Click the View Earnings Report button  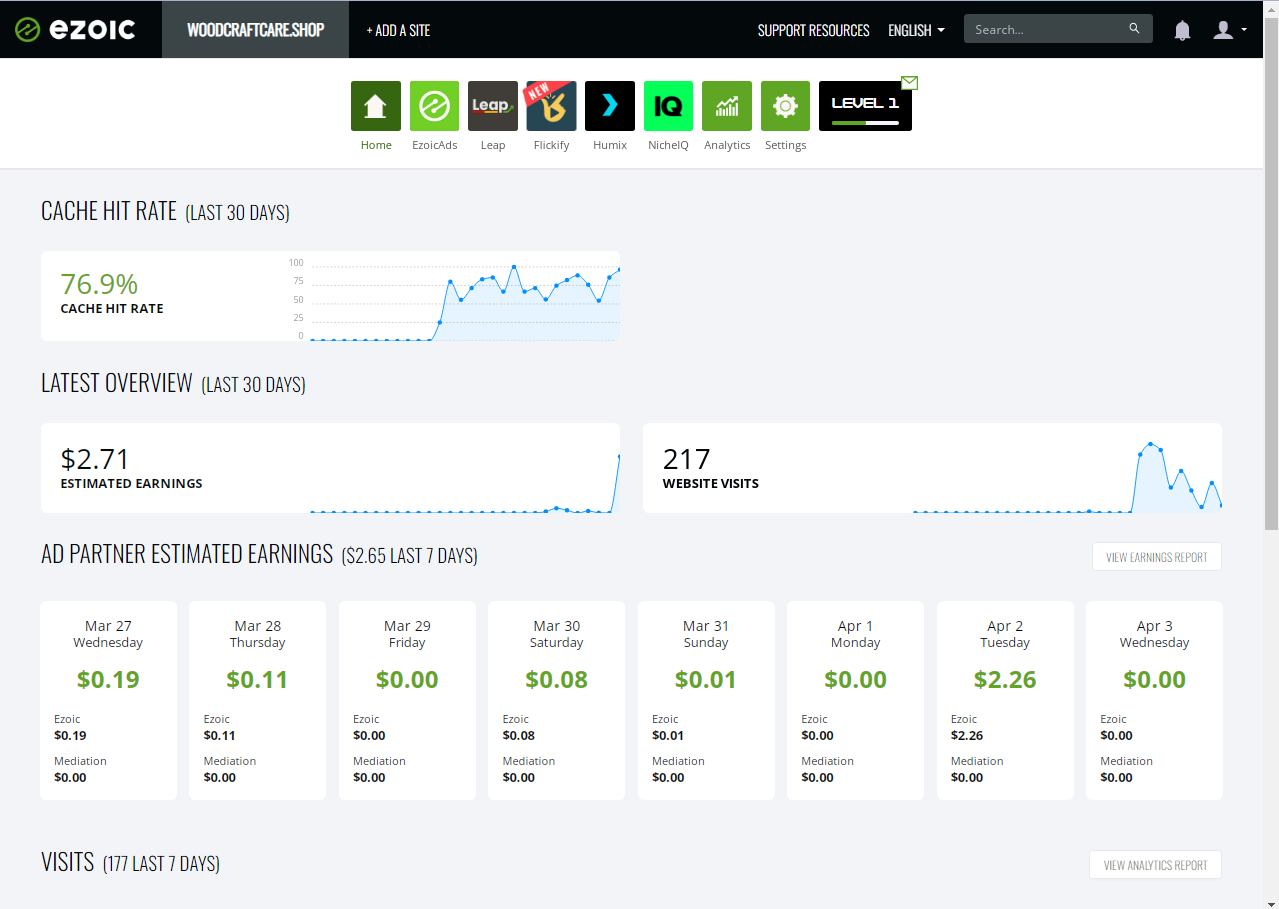click(x=1156, y=556)
